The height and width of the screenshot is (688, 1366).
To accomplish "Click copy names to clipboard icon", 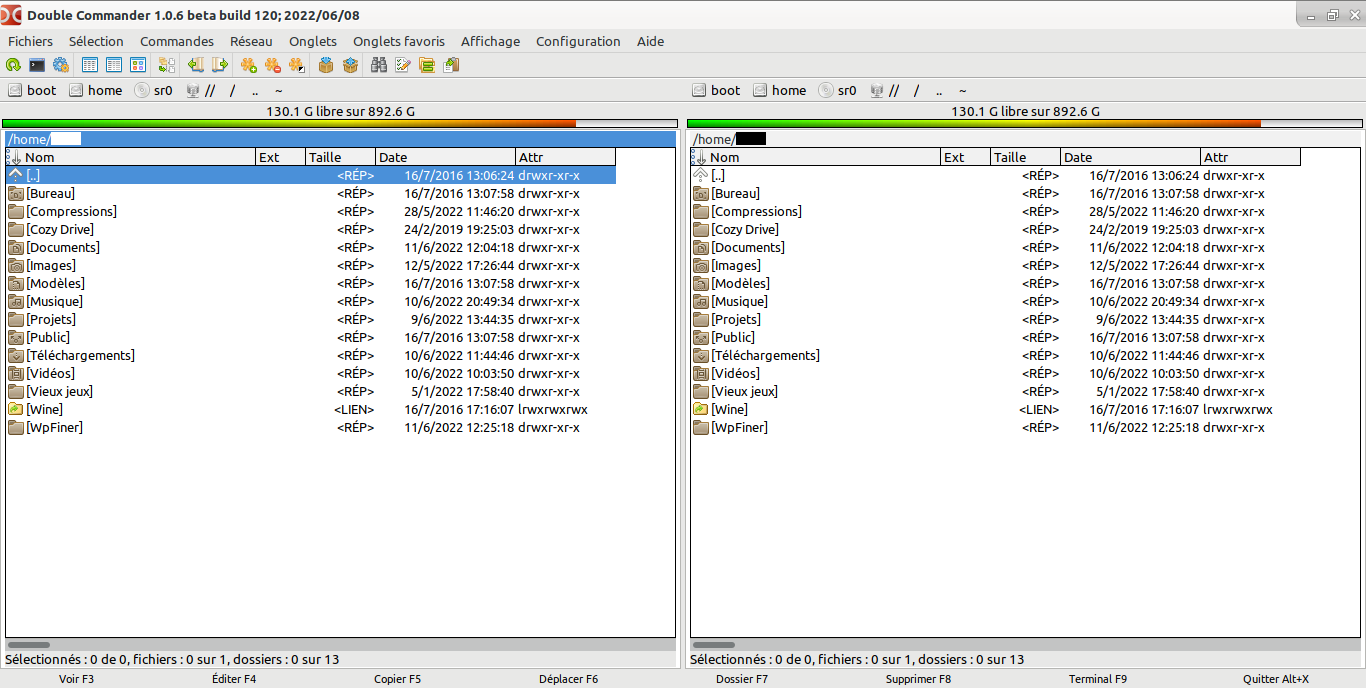I will [451, 65].
